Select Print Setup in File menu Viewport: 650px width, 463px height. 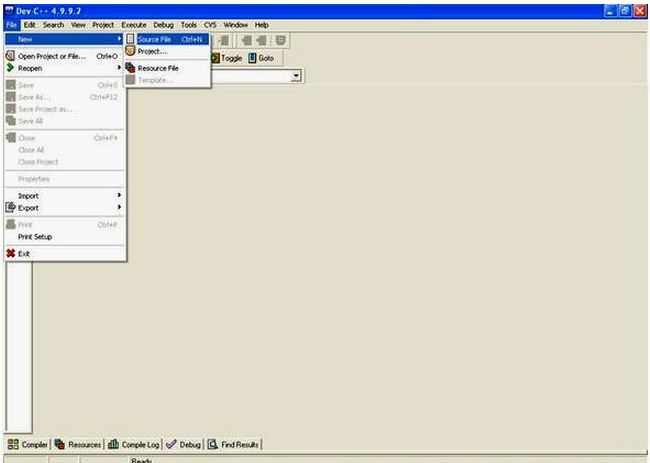click(x=64, y=237)
